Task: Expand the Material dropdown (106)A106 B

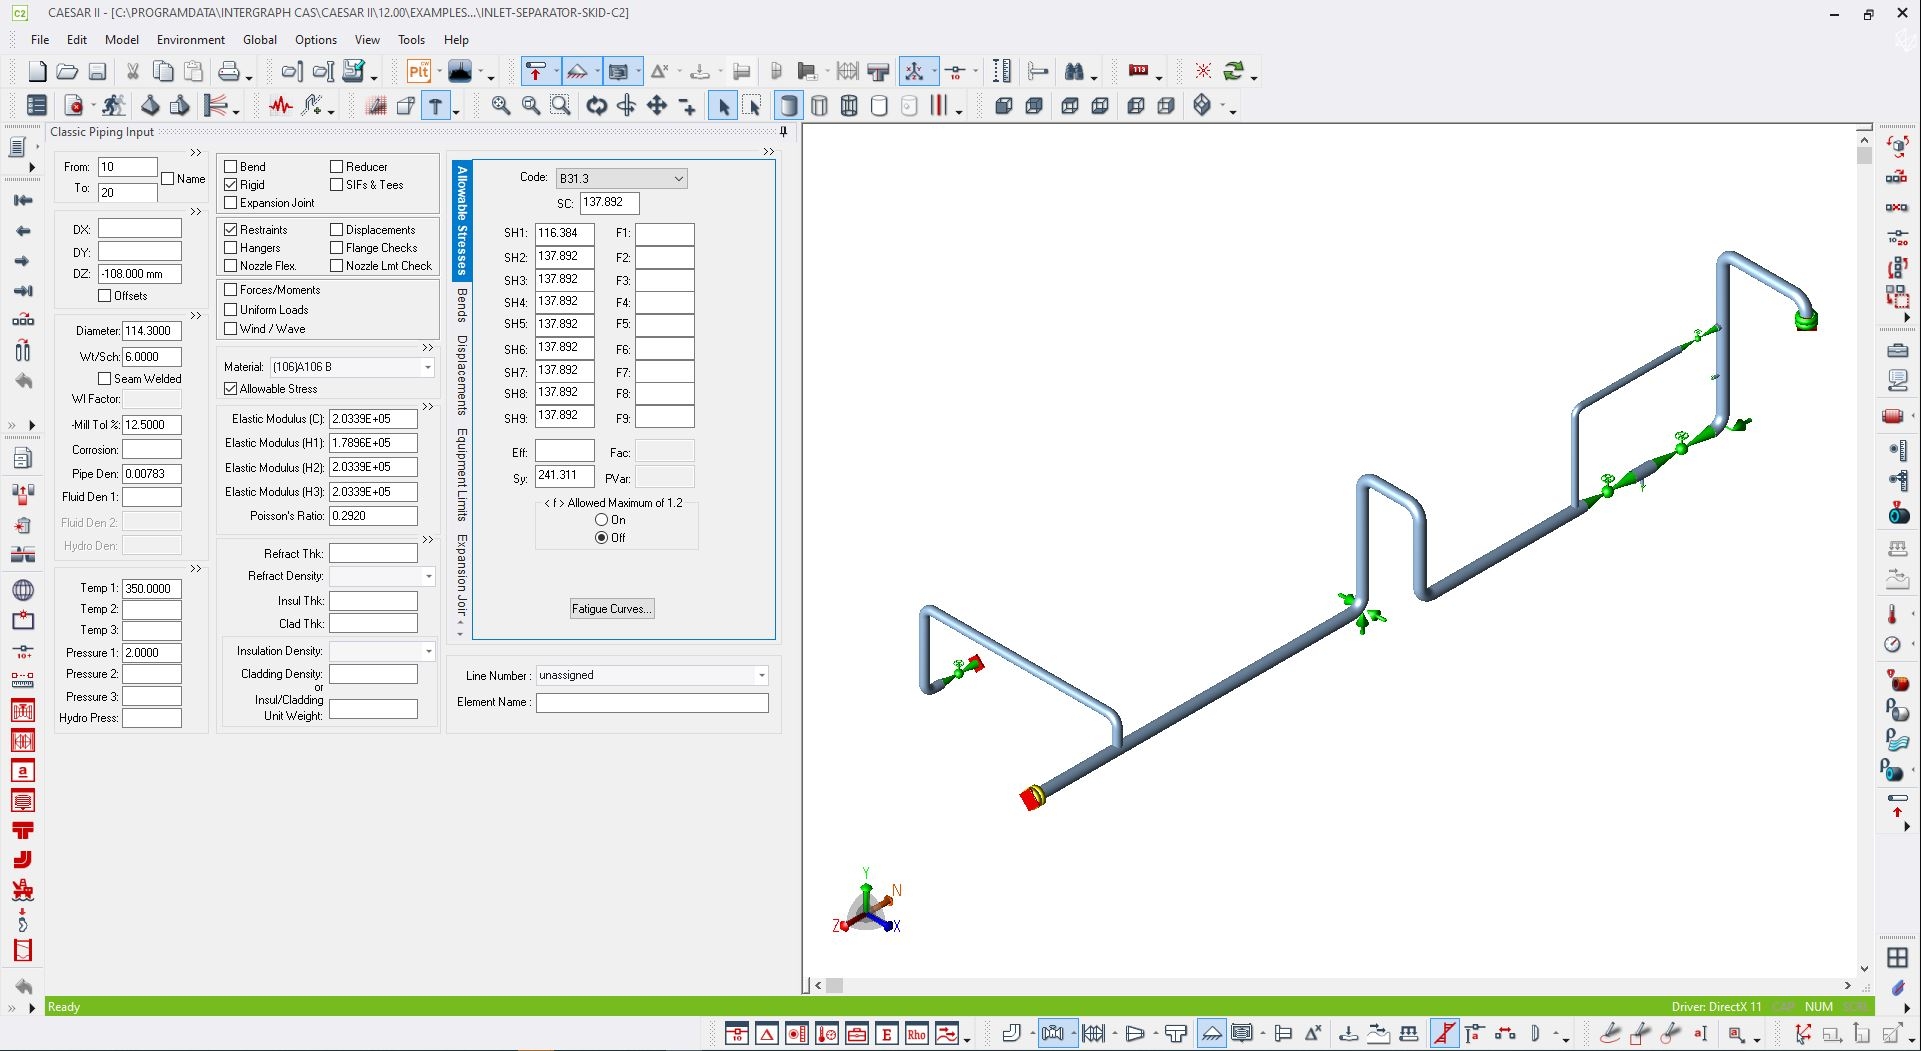Action: coord(427,368)
